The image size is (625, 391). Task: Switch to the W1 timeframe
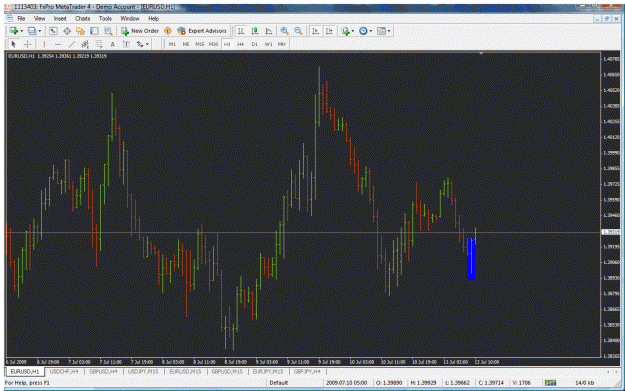coord(268,44)
